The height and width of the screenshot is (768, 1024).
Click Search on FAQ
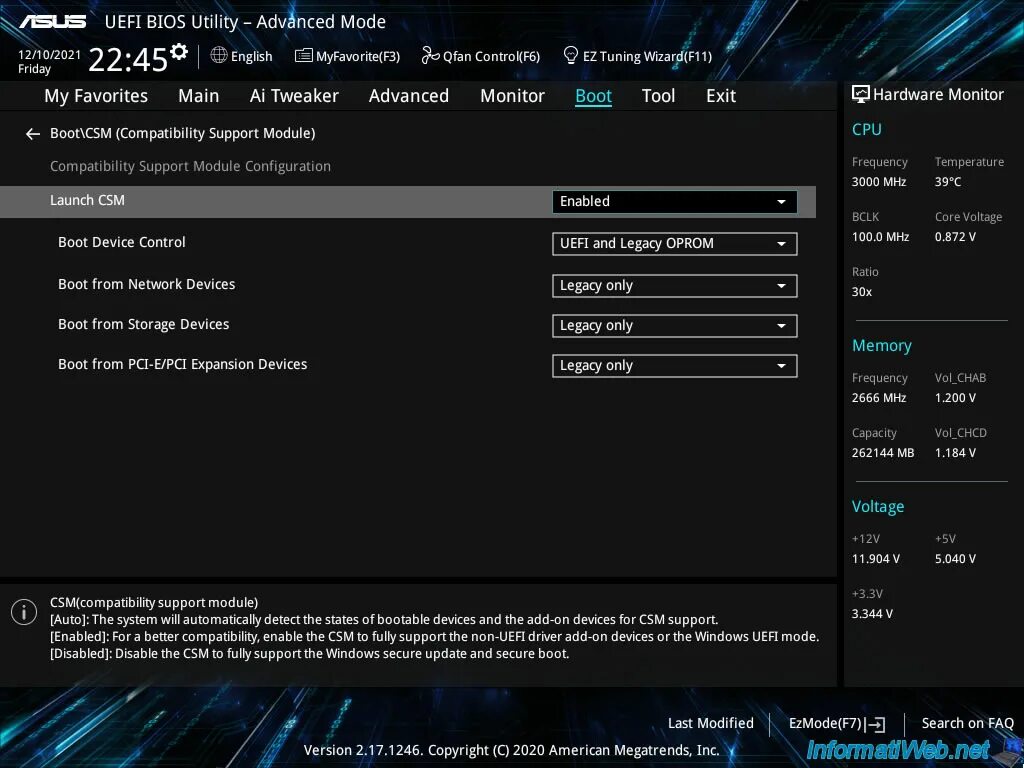967,723
